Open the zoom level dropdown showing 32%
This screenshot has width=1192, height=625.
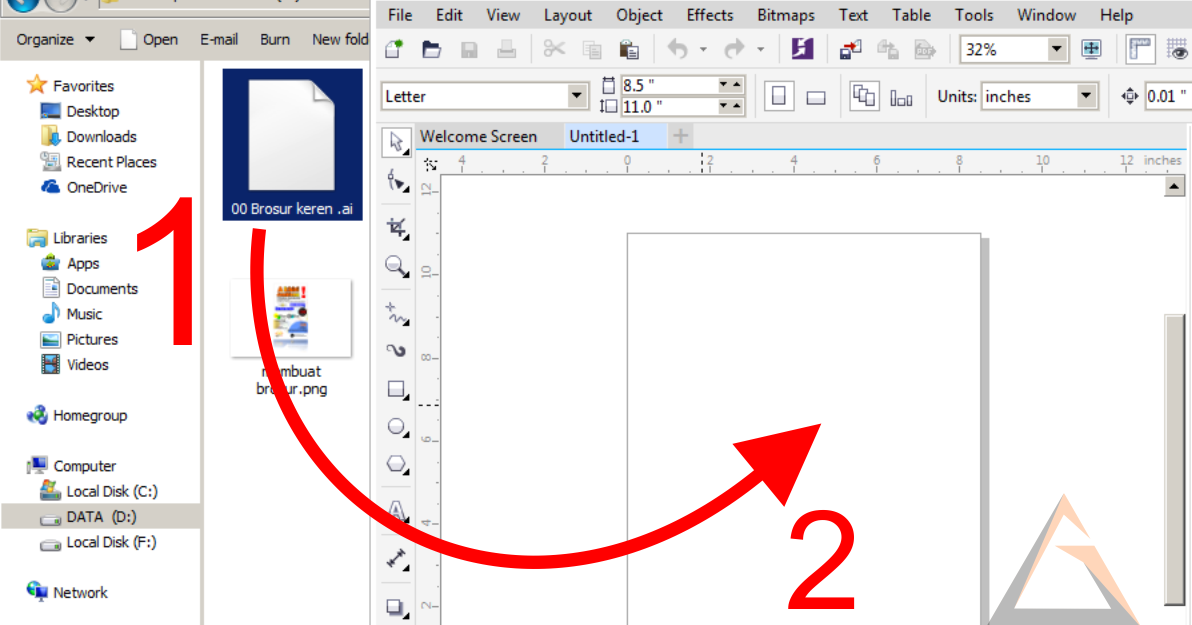(x=1054, y=48)
